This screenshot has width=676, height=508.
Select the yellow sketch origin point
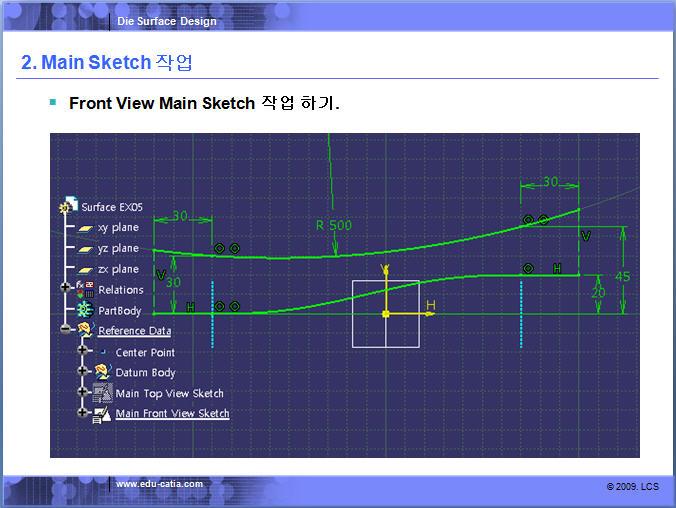tap(385, 314)
